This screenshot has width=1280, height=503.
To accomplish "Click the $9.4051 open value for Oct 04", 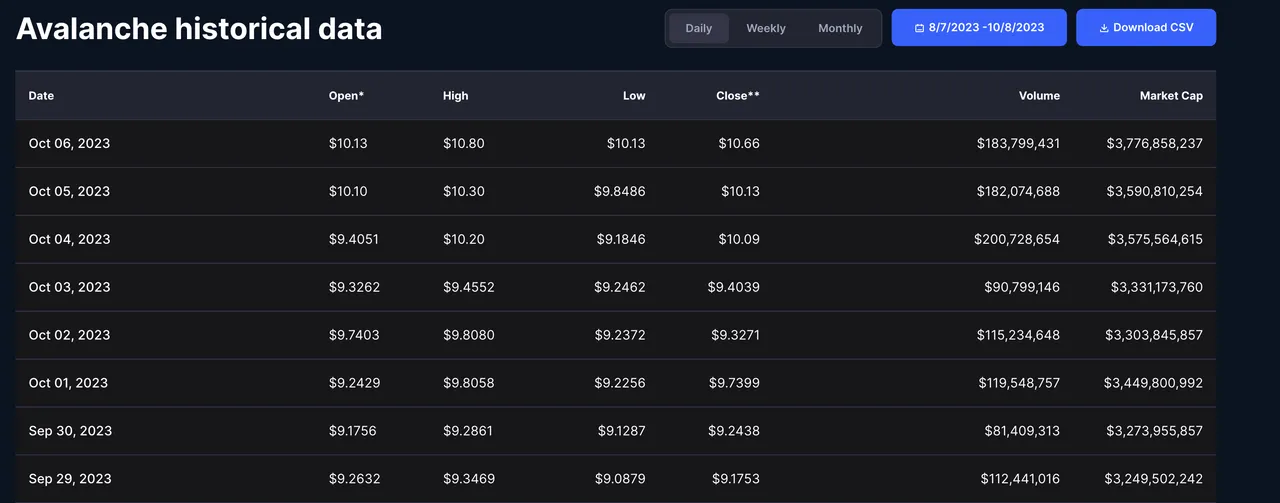I will pyautogui.click(x=354, y=240).
